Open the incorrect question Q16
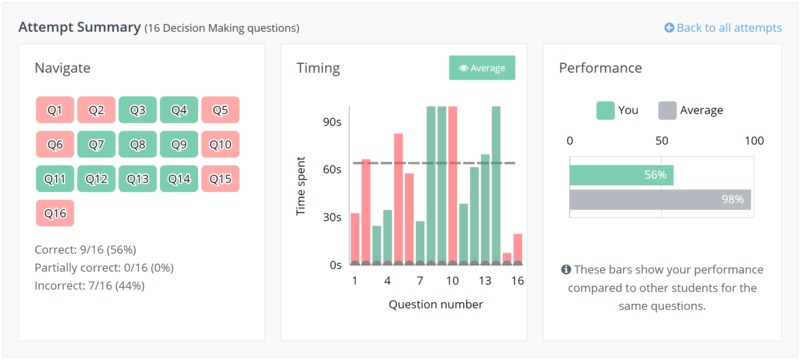 [55, 213]
